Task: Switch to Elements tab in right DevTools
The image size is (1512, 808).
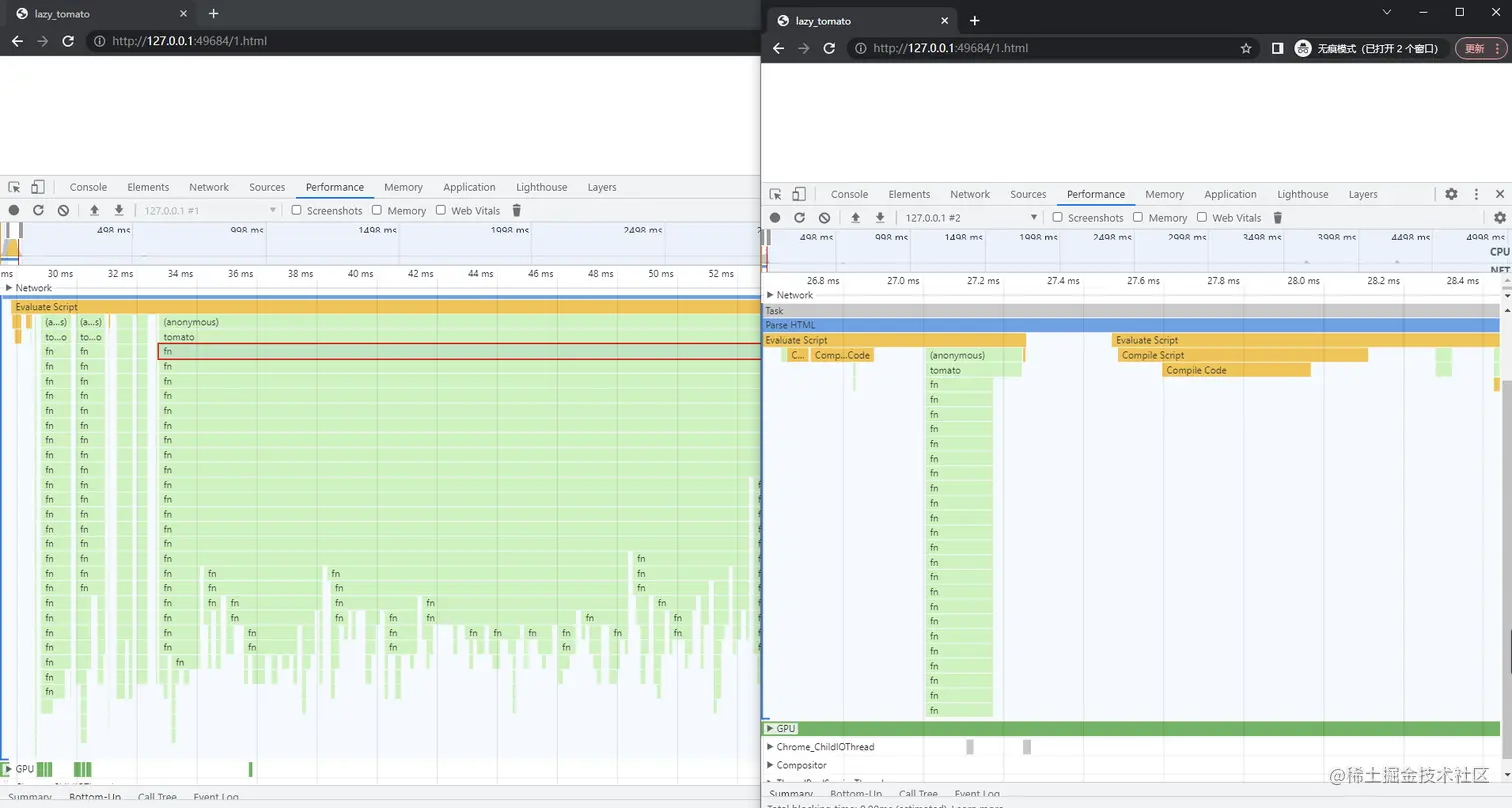Action: pos(909,194)
